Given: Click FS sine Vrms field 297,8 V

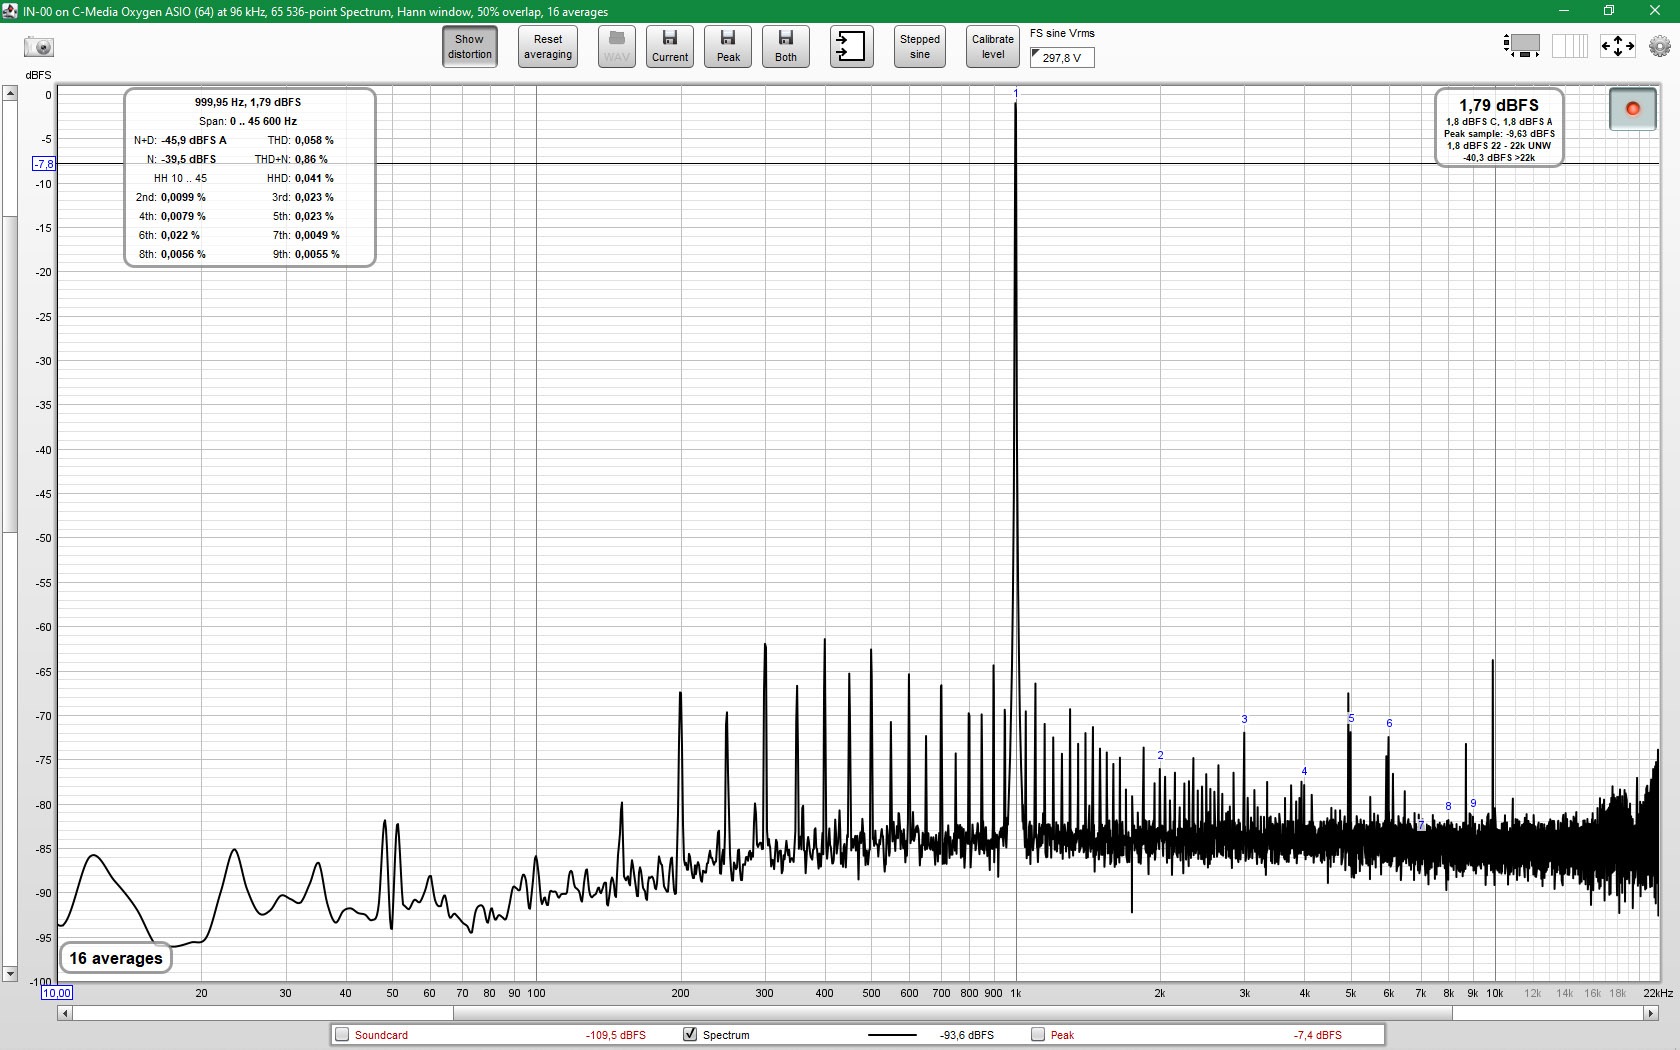Looking at the screenshot, I should pos(1062,58).
